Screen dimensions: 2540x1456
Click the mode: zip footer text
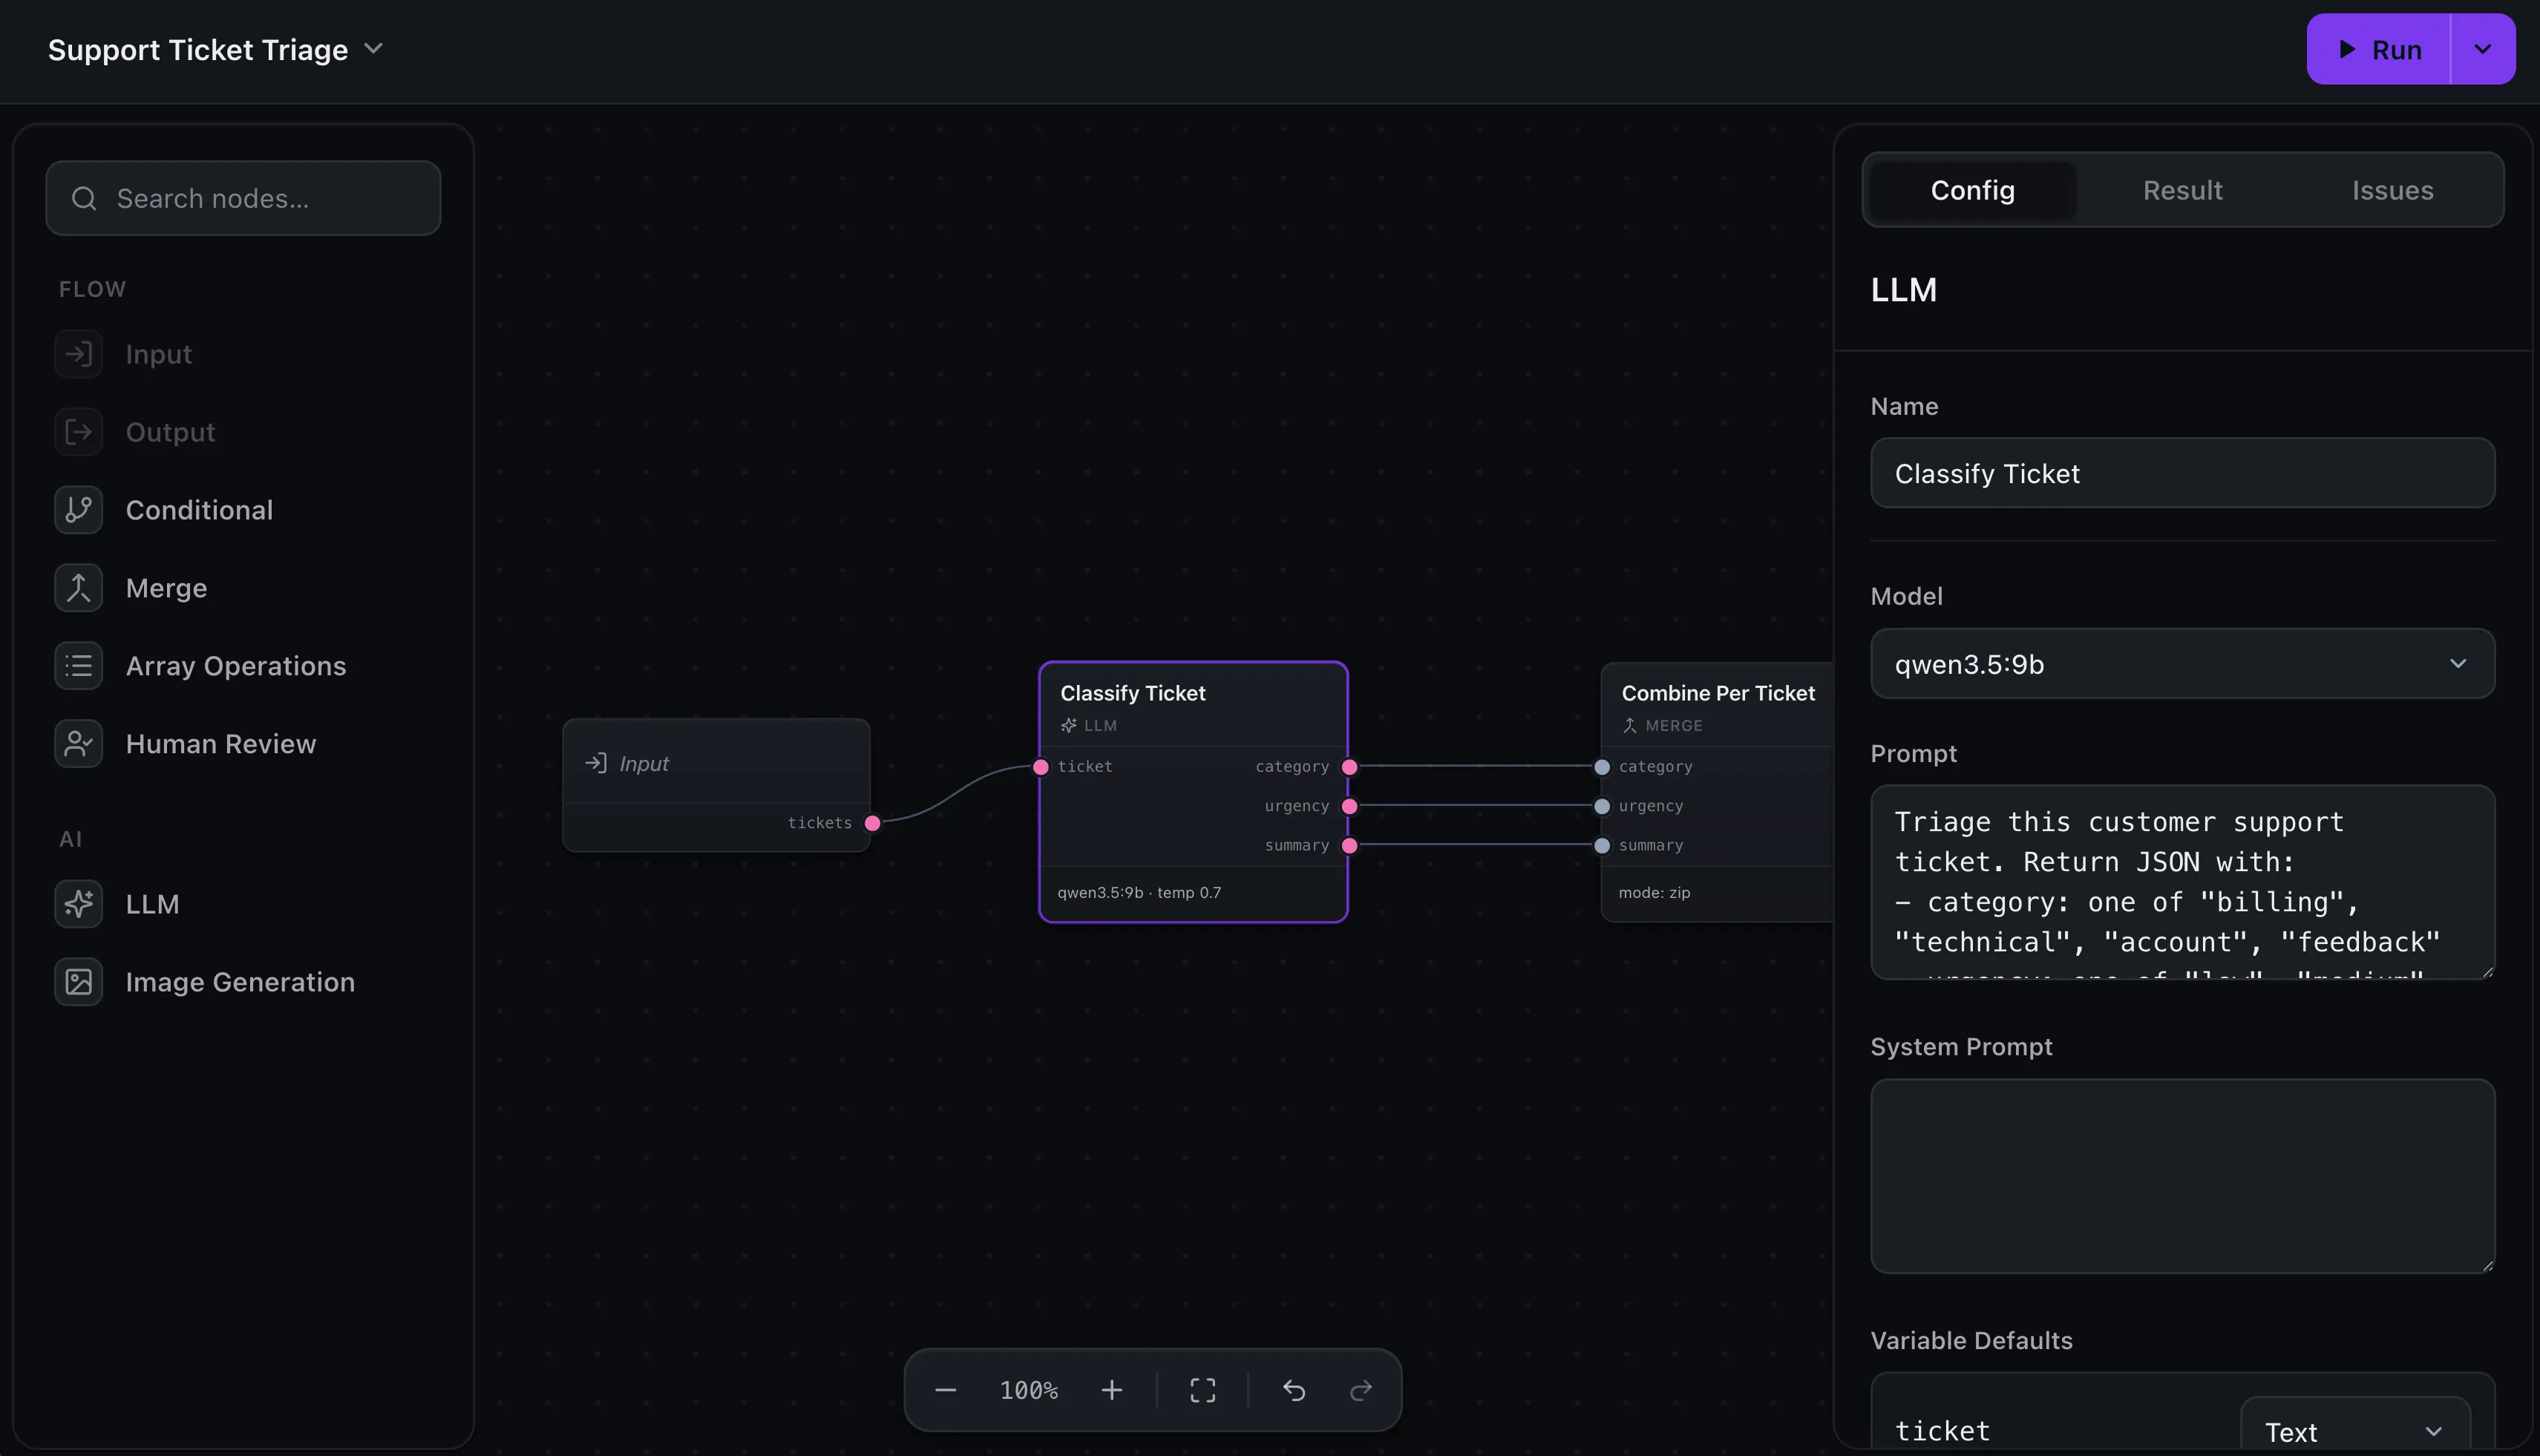(x=1654, y=892)
